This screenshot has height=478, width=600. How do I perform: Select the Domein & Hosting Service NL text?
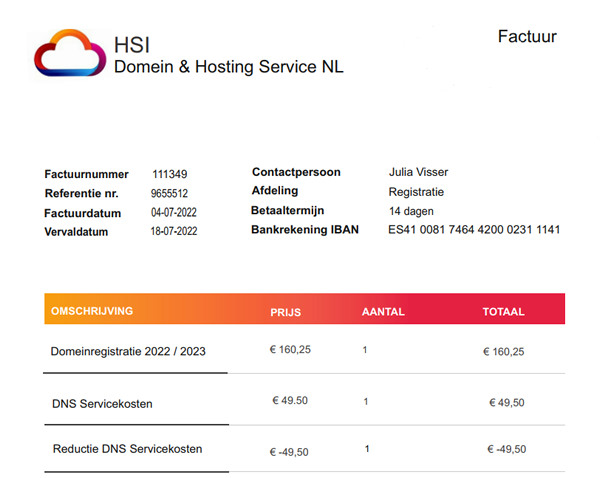click(x=228, y=67)
